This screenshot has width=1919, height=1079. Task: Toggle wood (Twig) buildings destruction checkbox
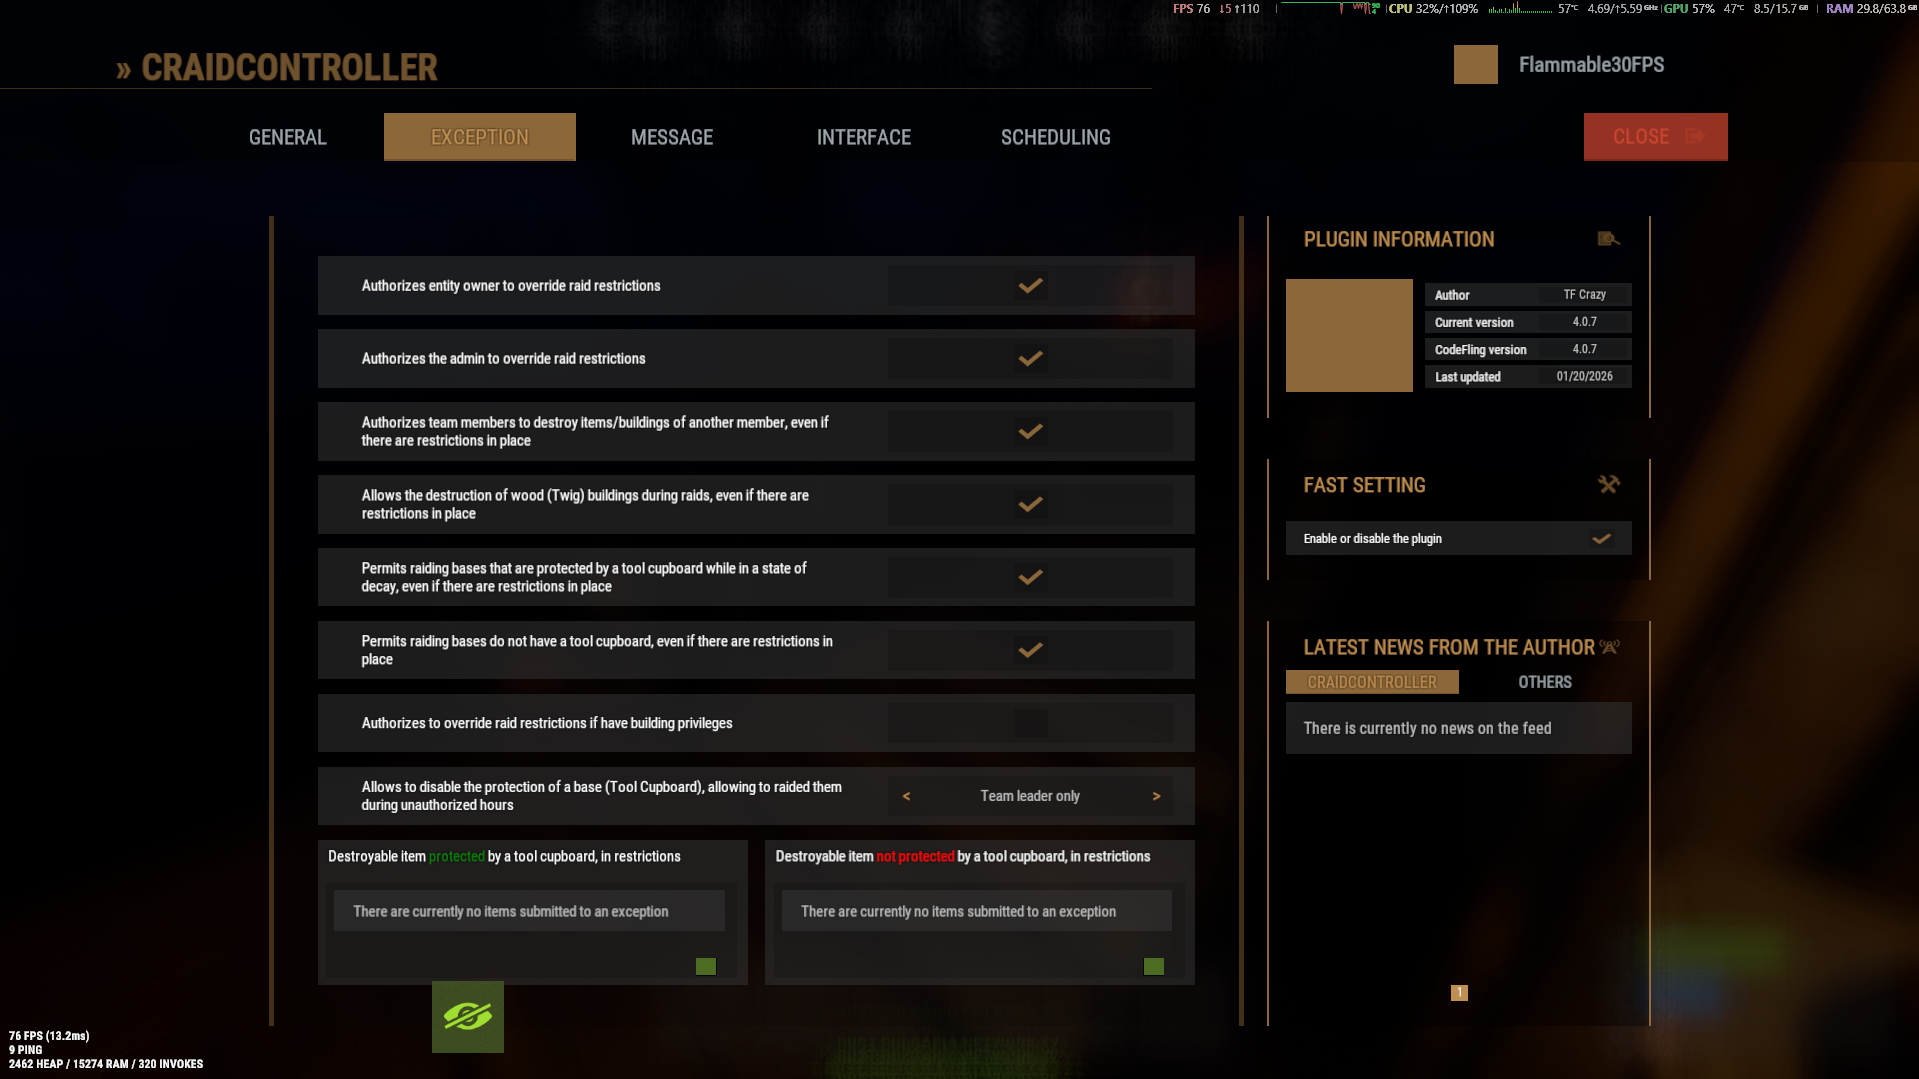tap(1030, 505)
